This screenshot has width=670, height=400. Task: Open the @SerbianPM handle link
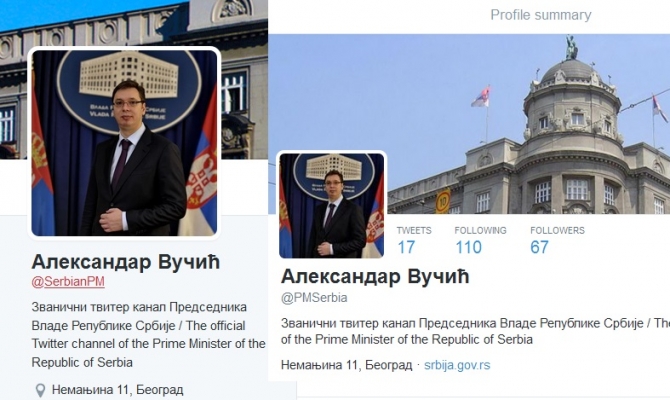(68, 282)
